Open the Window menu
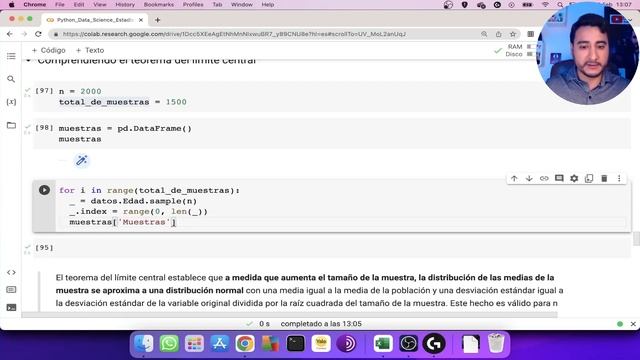 point(242,4)
